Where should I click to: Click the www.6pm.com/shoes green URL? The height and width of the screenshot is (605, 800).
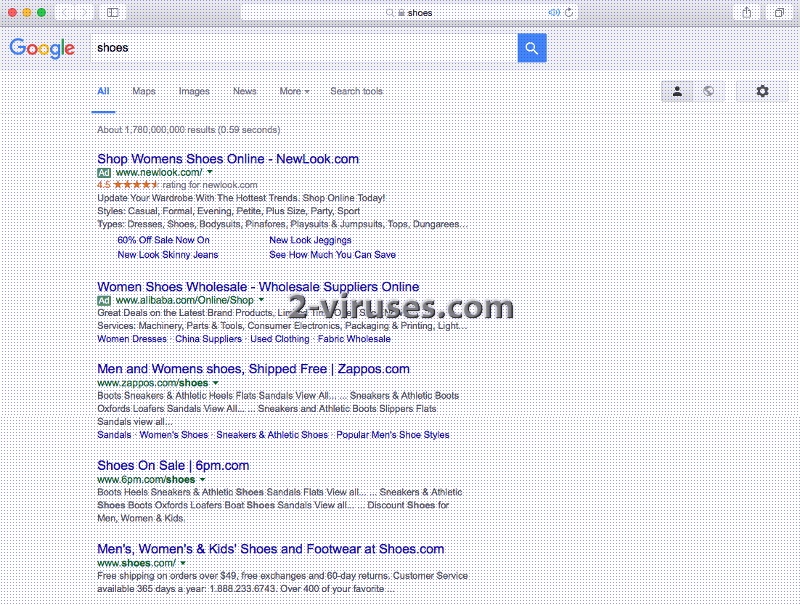point(146,480)
